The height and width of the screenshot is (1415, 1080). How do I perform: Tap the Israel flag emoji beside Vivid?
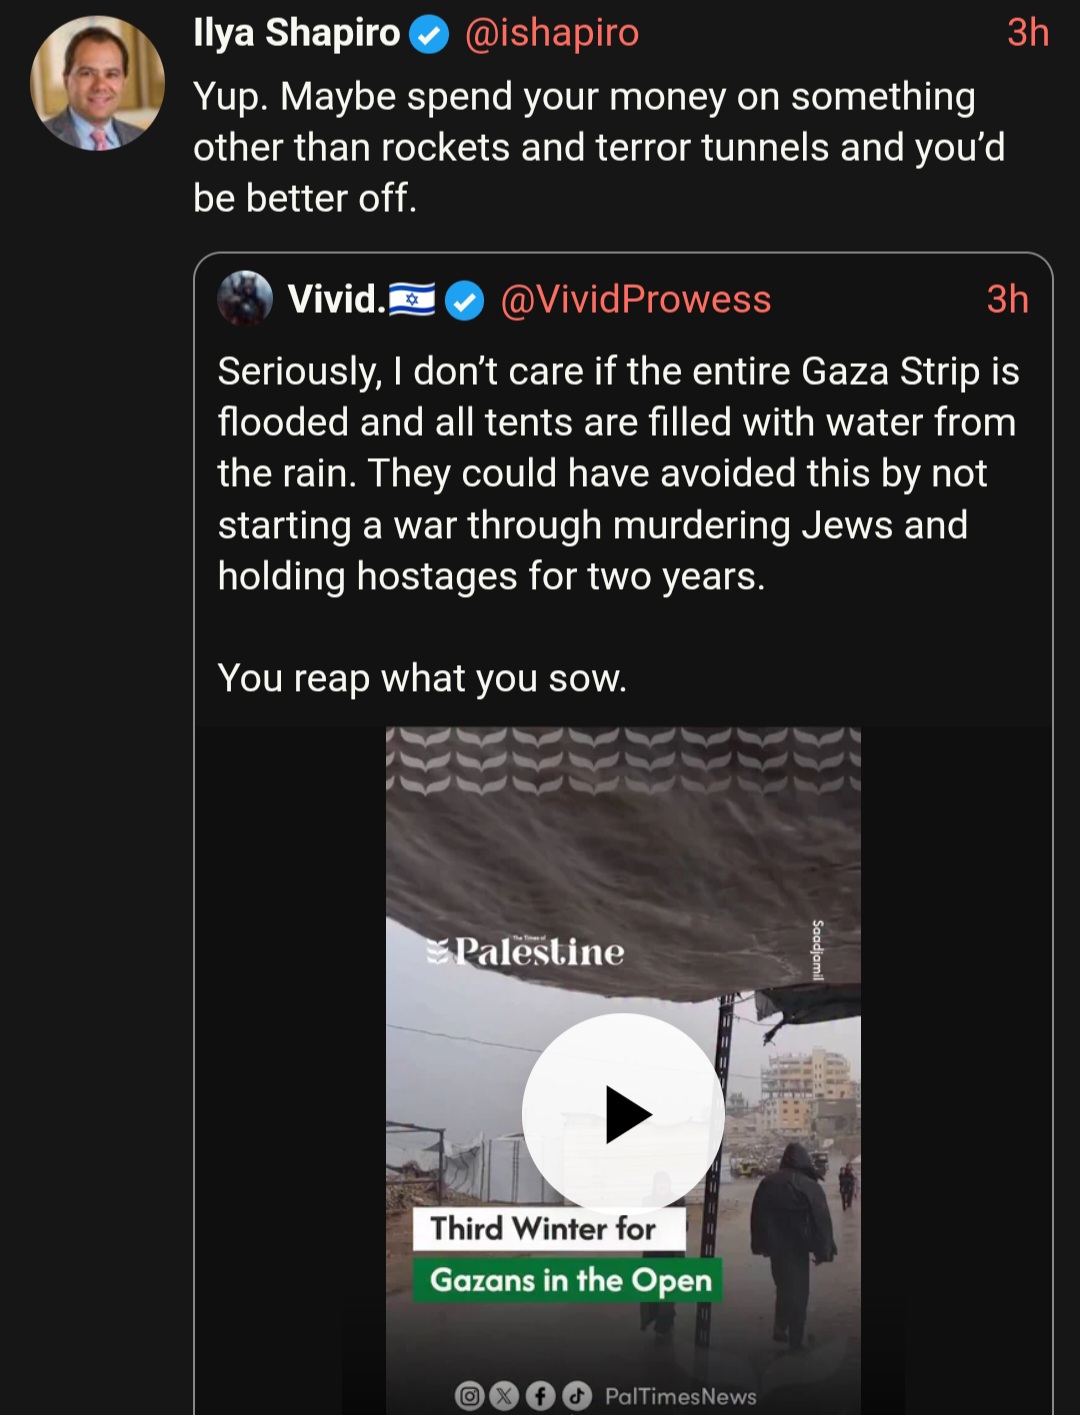point(412,299)
